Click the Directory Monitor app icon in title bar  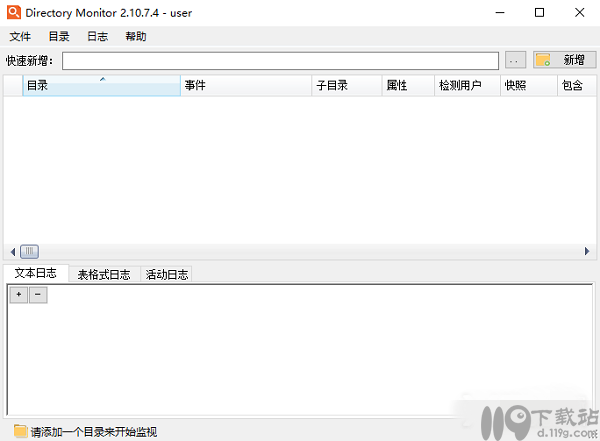(x=14, y=12)
